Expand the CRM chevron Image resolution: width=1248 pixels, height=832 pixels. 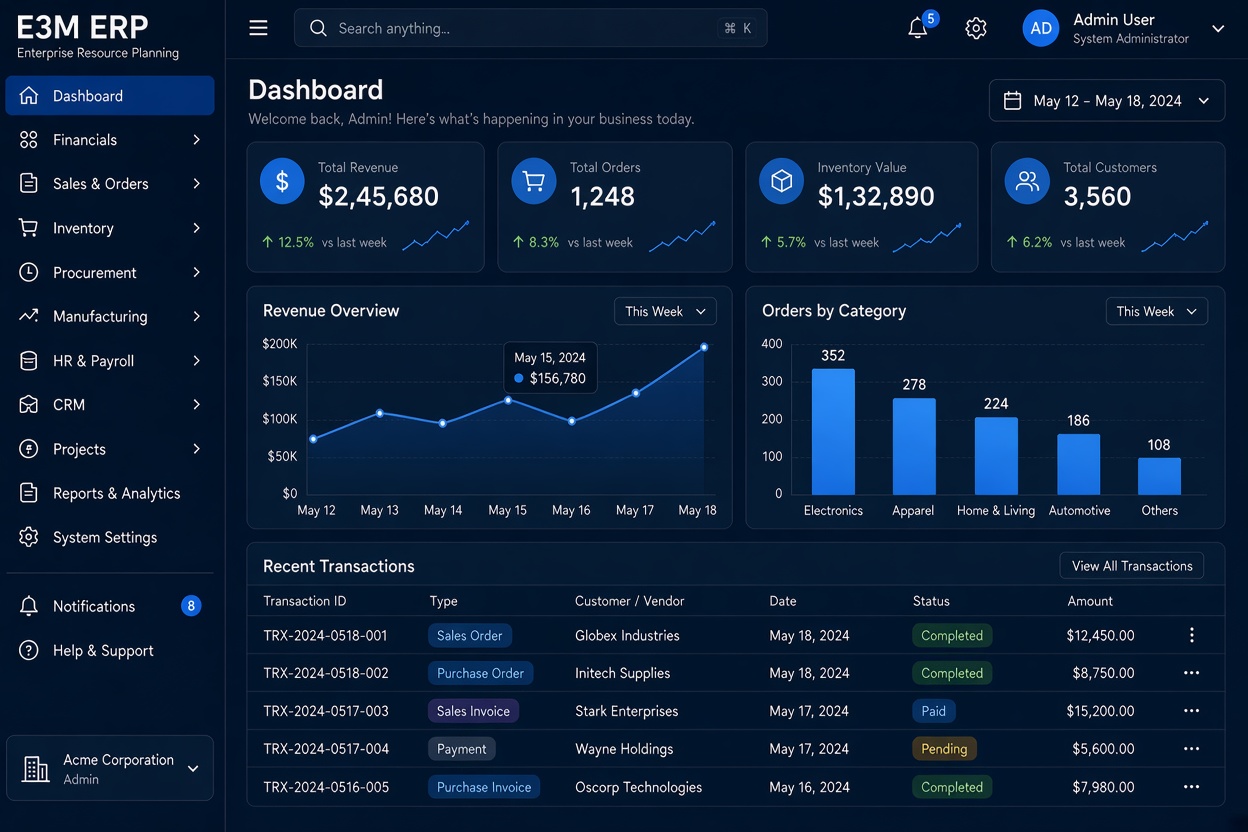pyautogui.click(x=196, y=405)
